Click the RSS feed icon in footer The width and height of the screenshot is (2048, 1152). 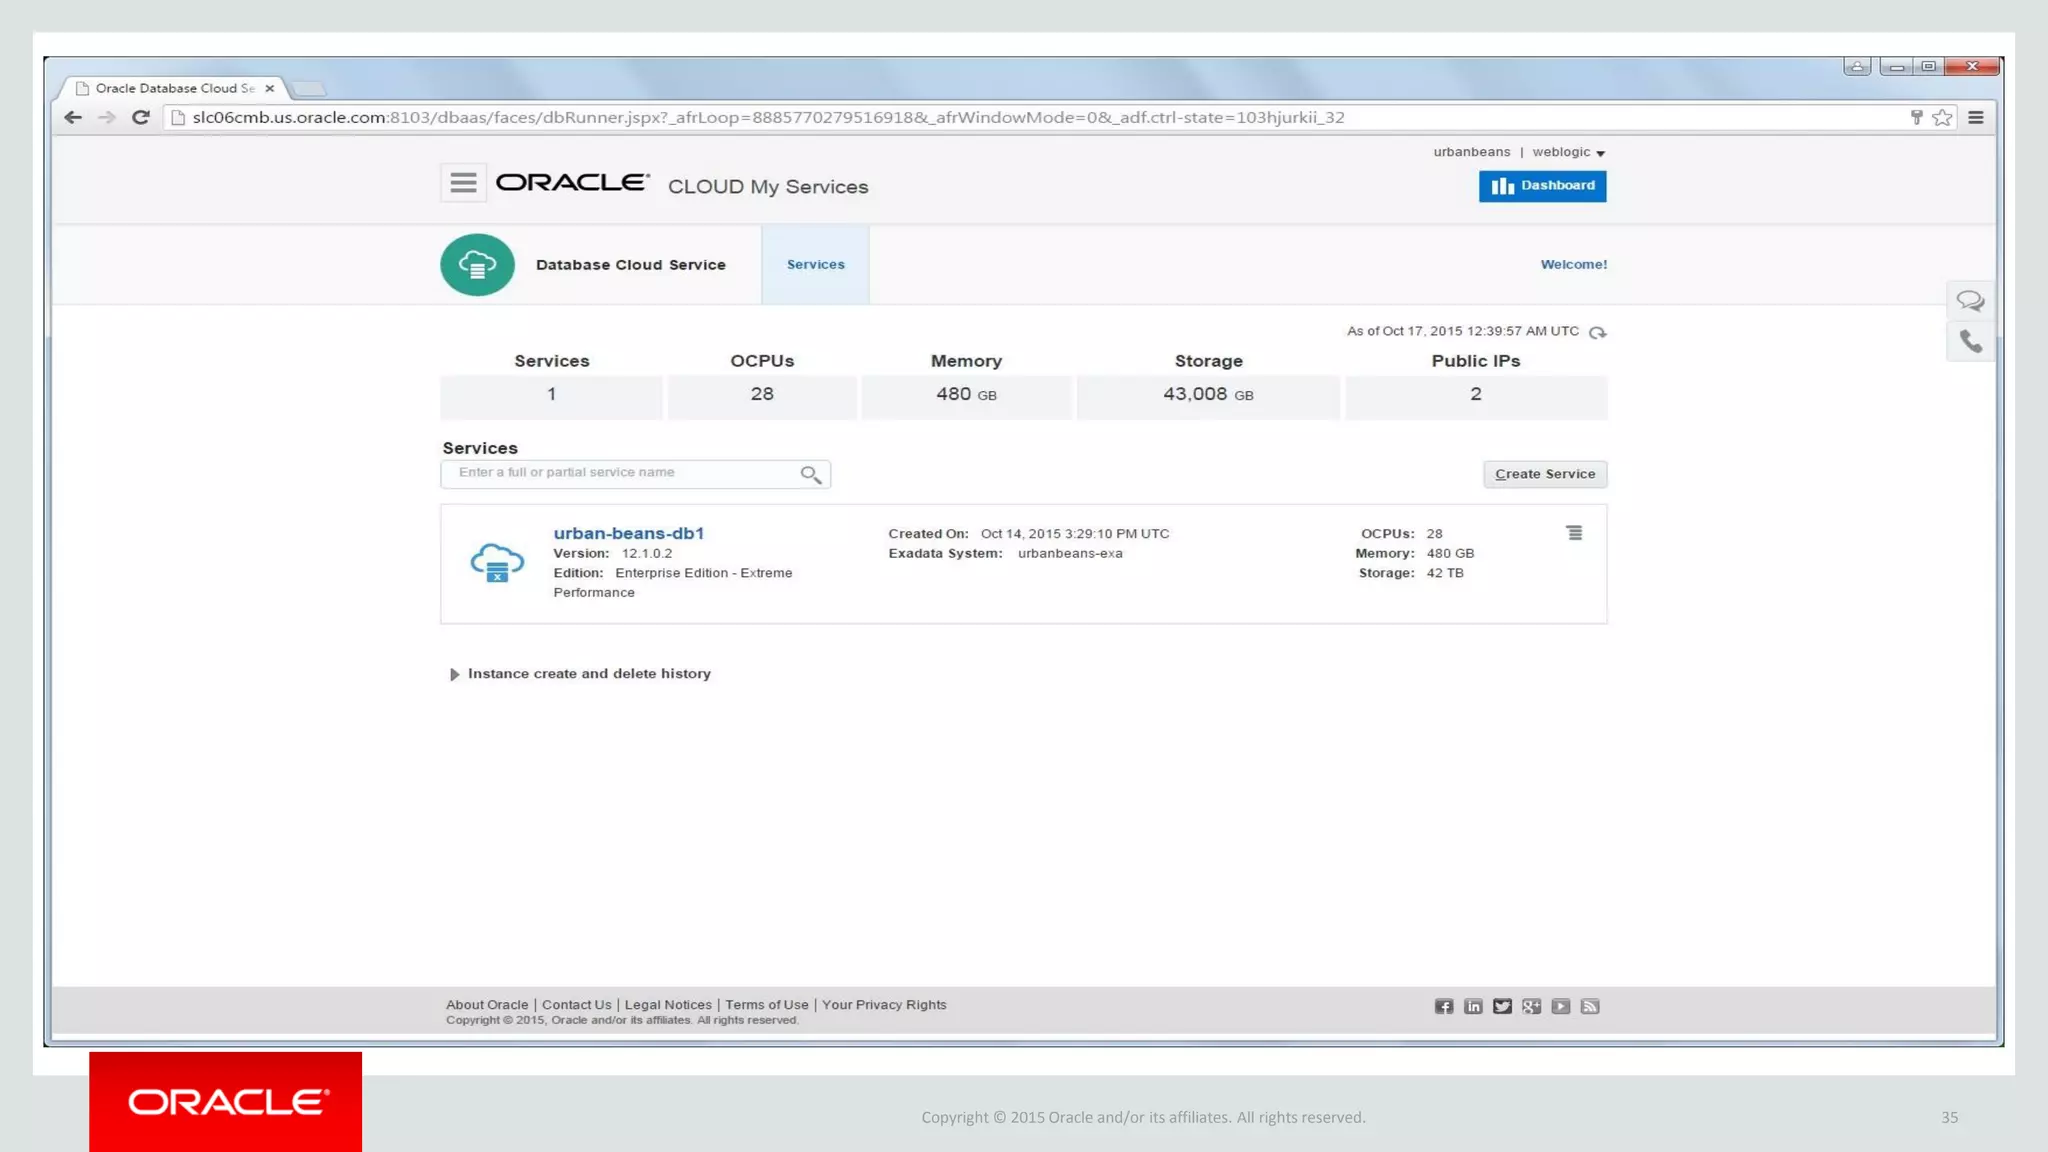click(x=1590, y=1006)
